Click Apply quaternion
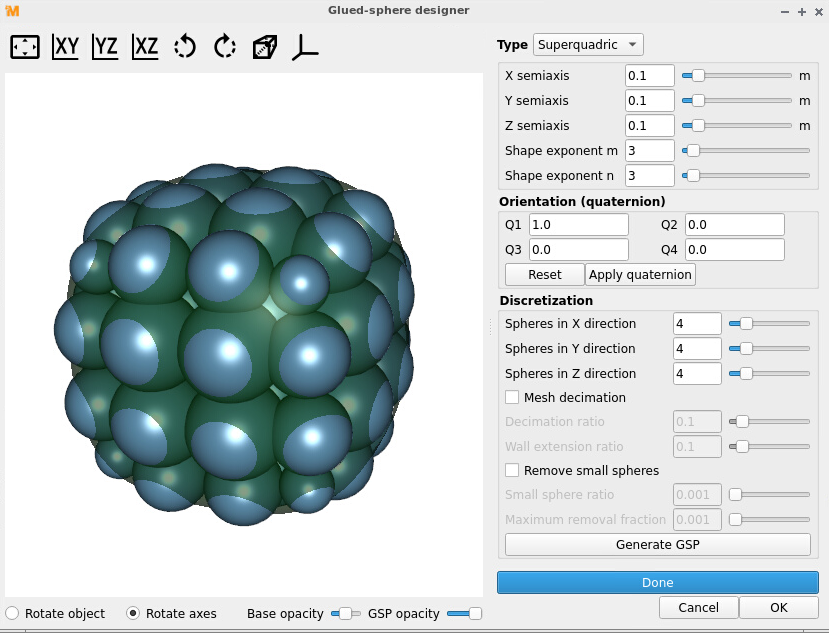 point(640,274)
